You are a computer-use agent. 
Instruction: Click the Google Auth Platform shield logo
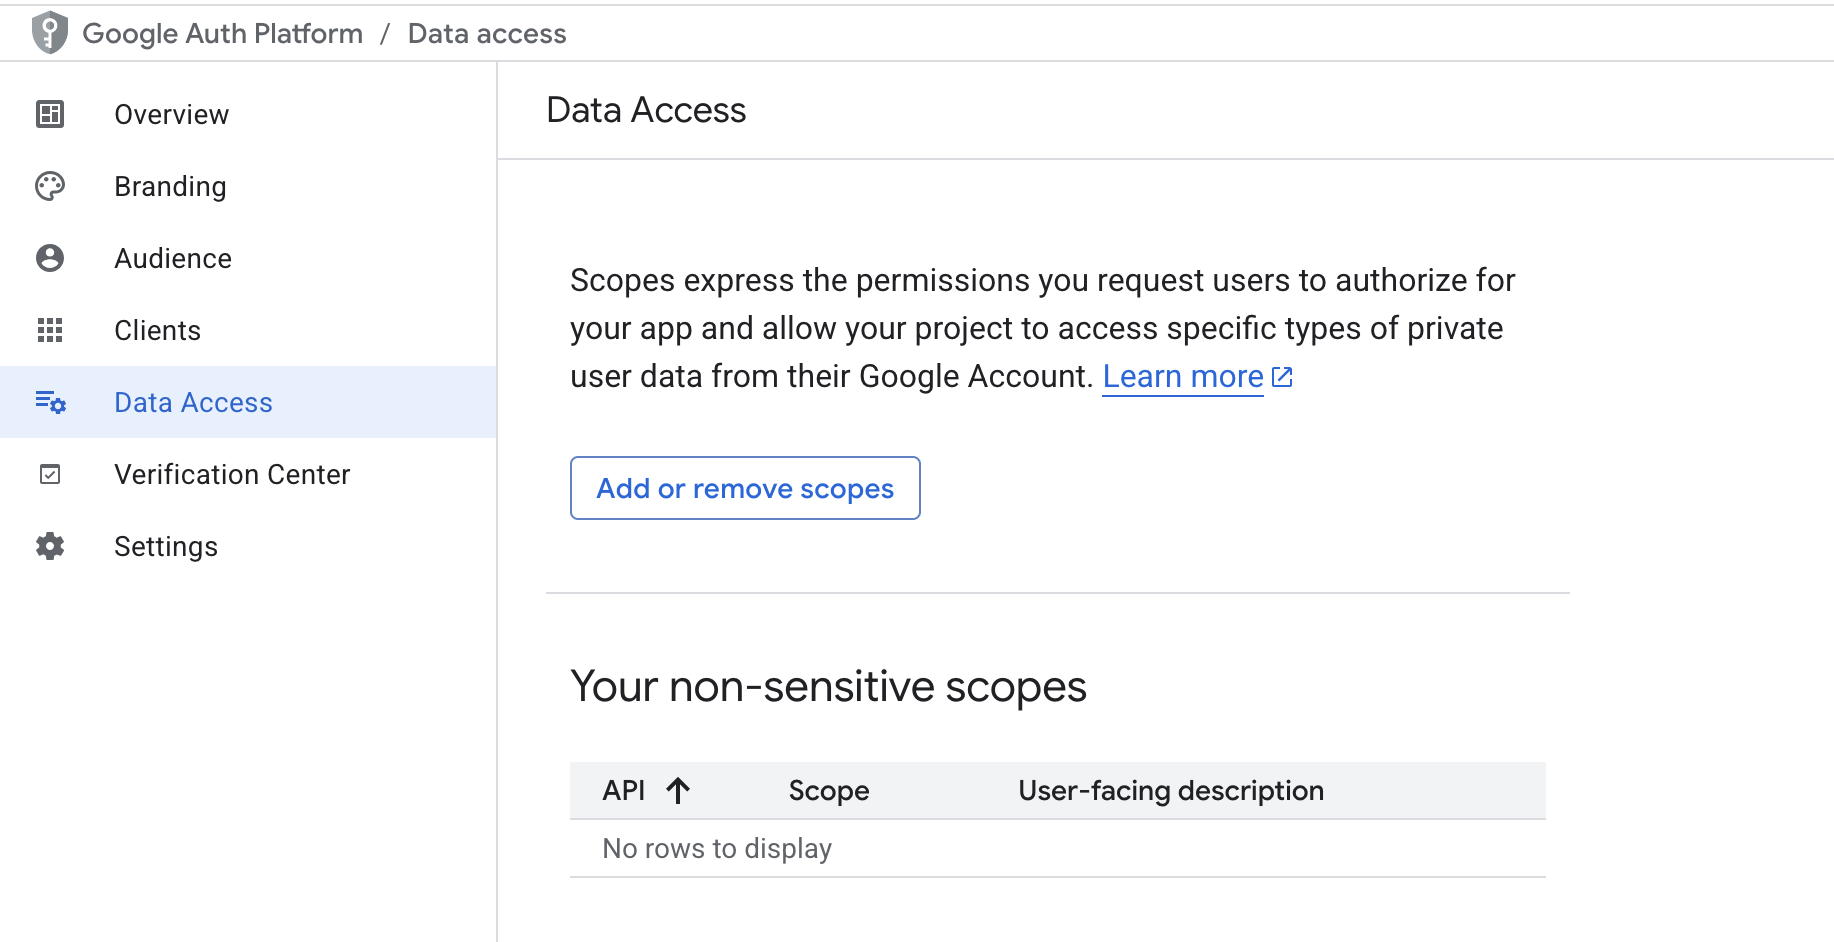click(x=50, y=32)
